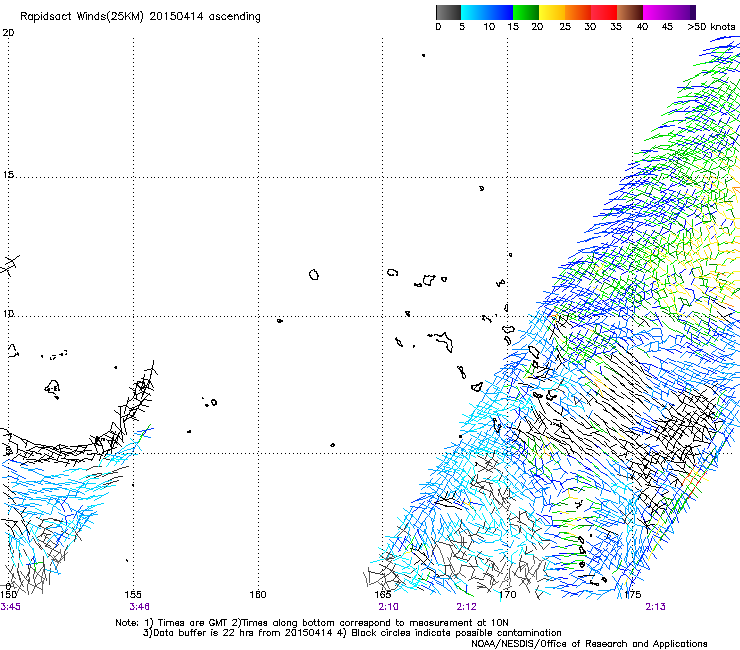This screenshot has height=650, width=740.
Task: Click the green 15-20 knots legend swatch
Action: pyautogui.click(x=526, y=12)
